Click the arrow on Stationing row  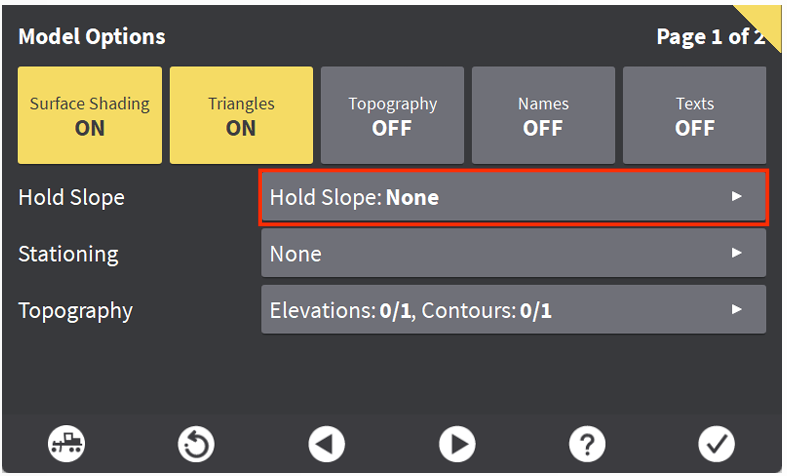click(737, 253)
